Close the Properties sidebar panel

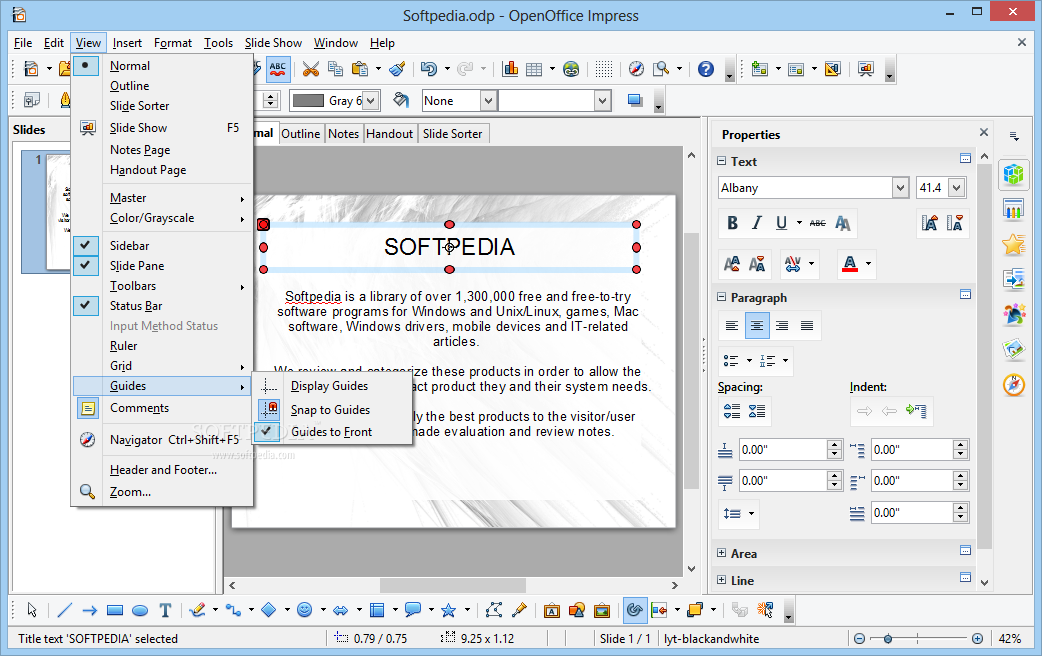(x=984, y=133)
